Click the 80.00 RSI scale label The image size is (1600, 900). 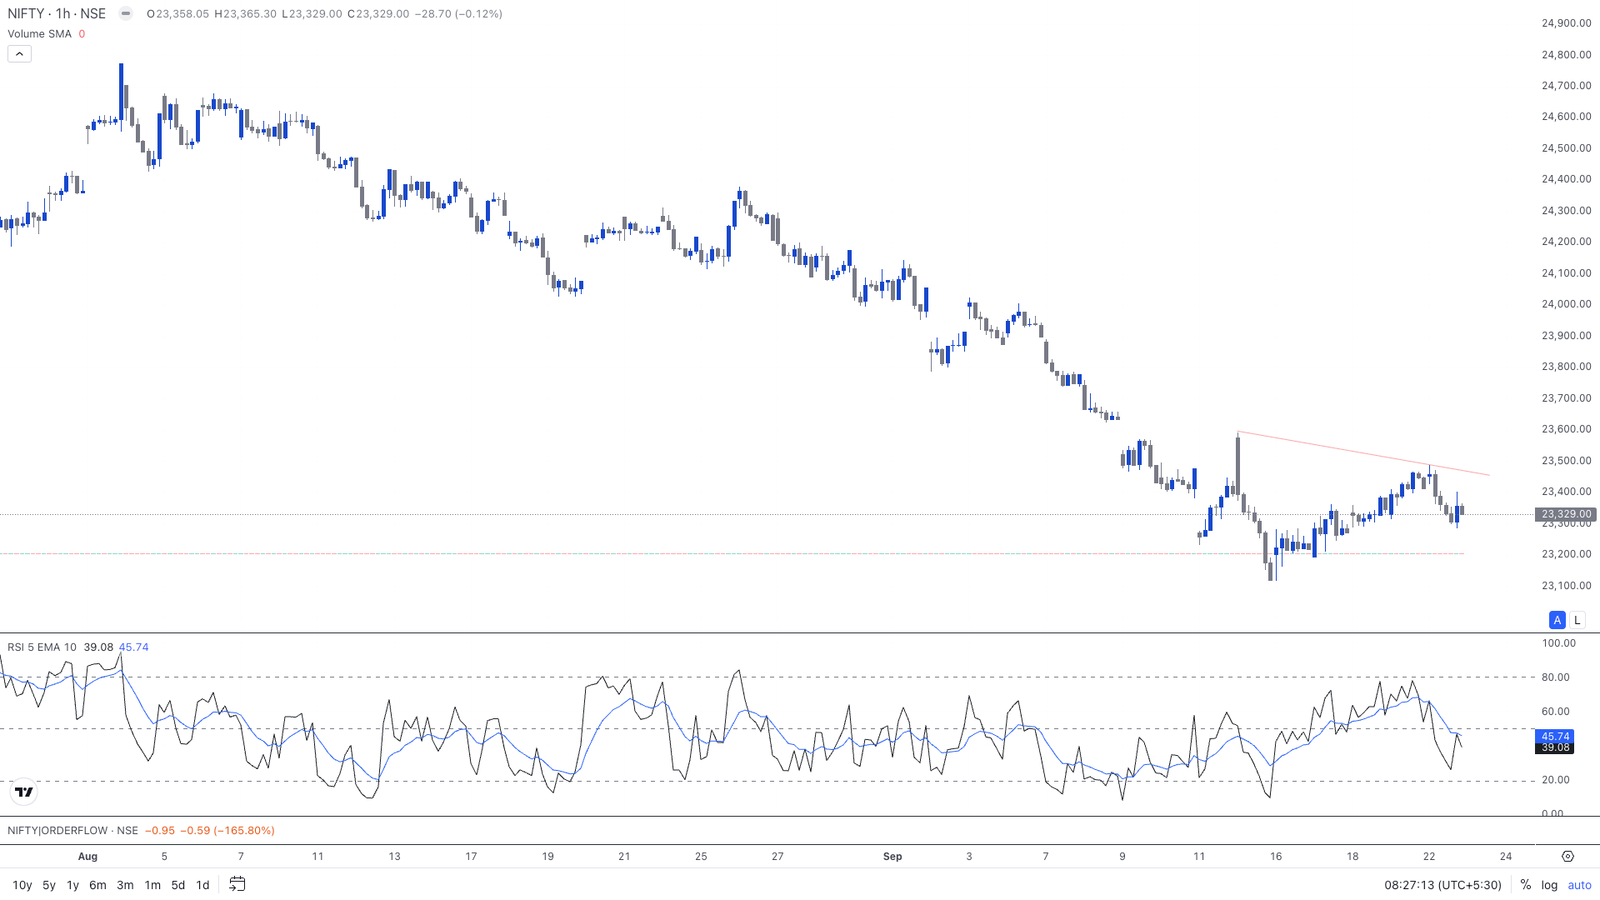point(1555,678)
